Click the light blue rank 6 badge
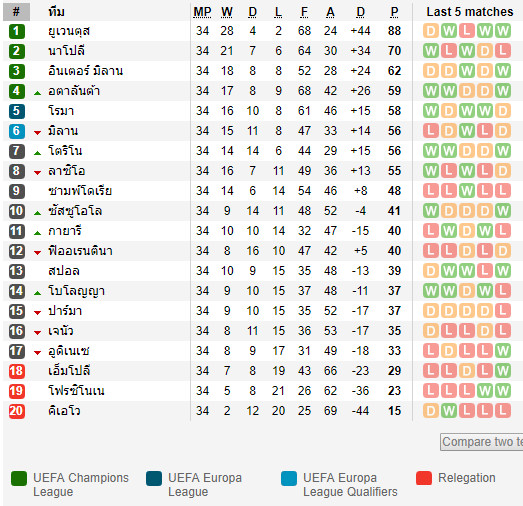The image size is (523, 506). point(16,131)
